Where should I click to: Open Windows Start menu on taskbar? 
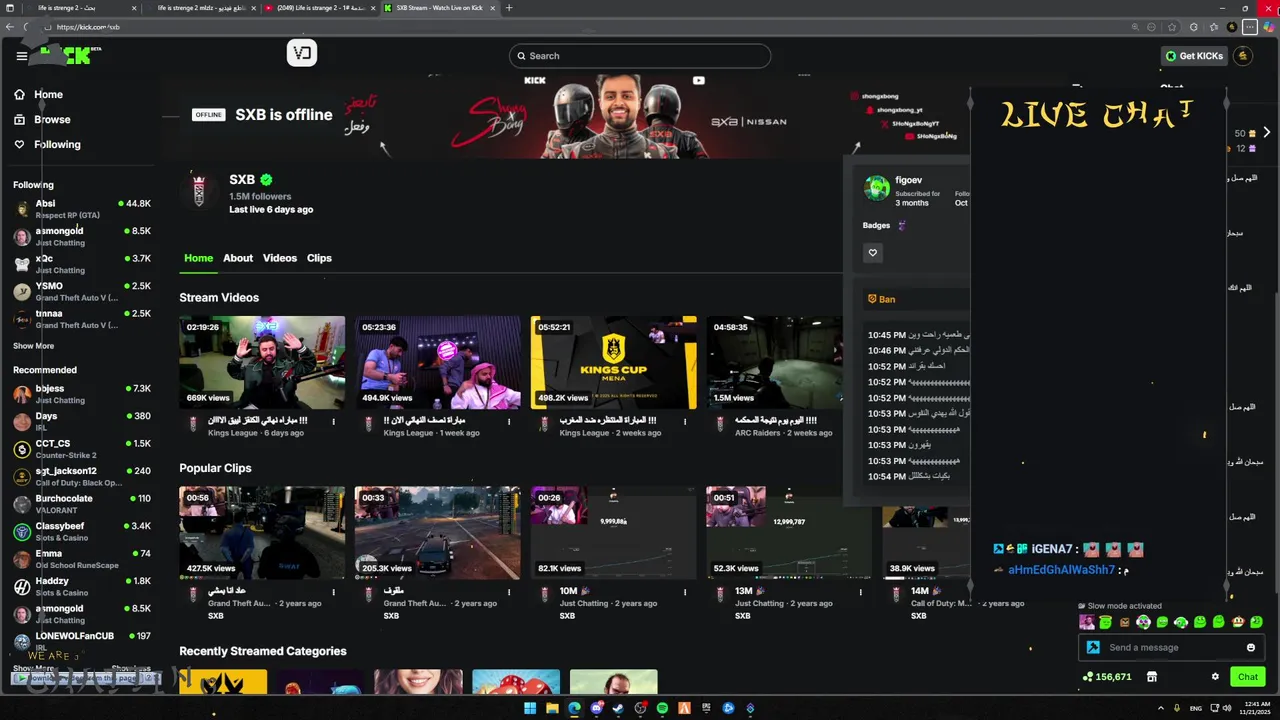pyautogui.click(x=530, y=708)
